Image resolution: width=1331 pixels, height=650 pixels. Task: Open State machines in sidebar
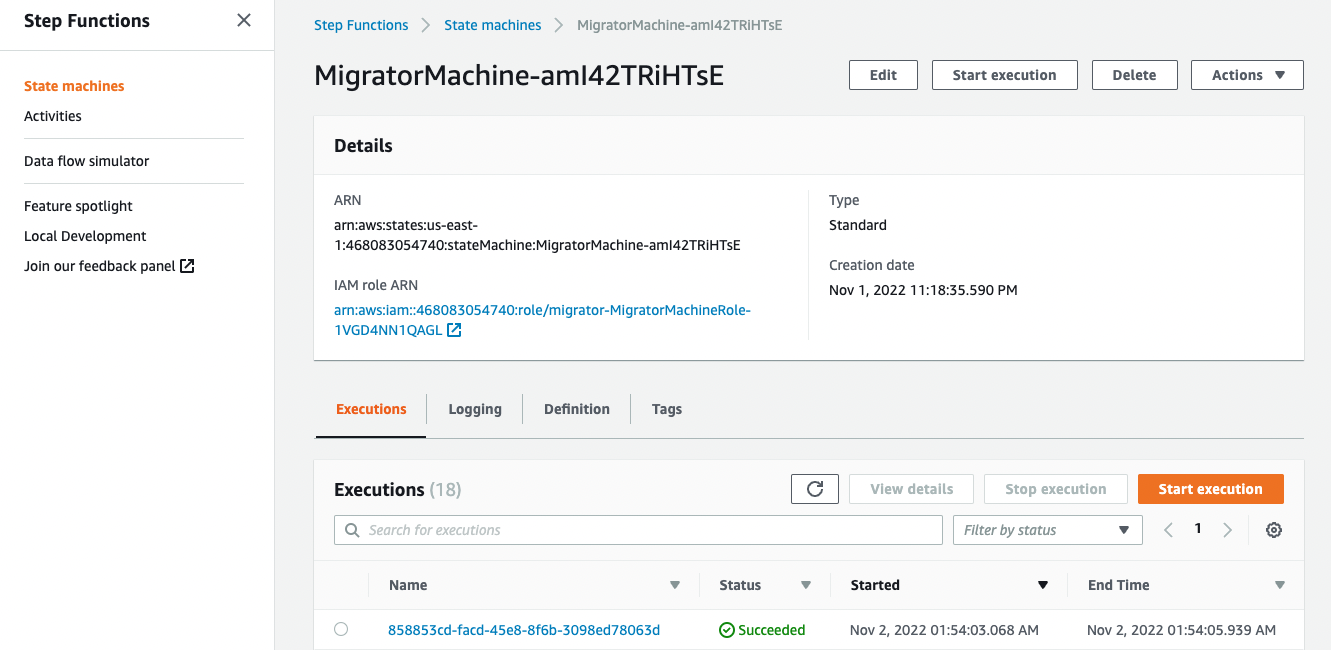(74, 86)
